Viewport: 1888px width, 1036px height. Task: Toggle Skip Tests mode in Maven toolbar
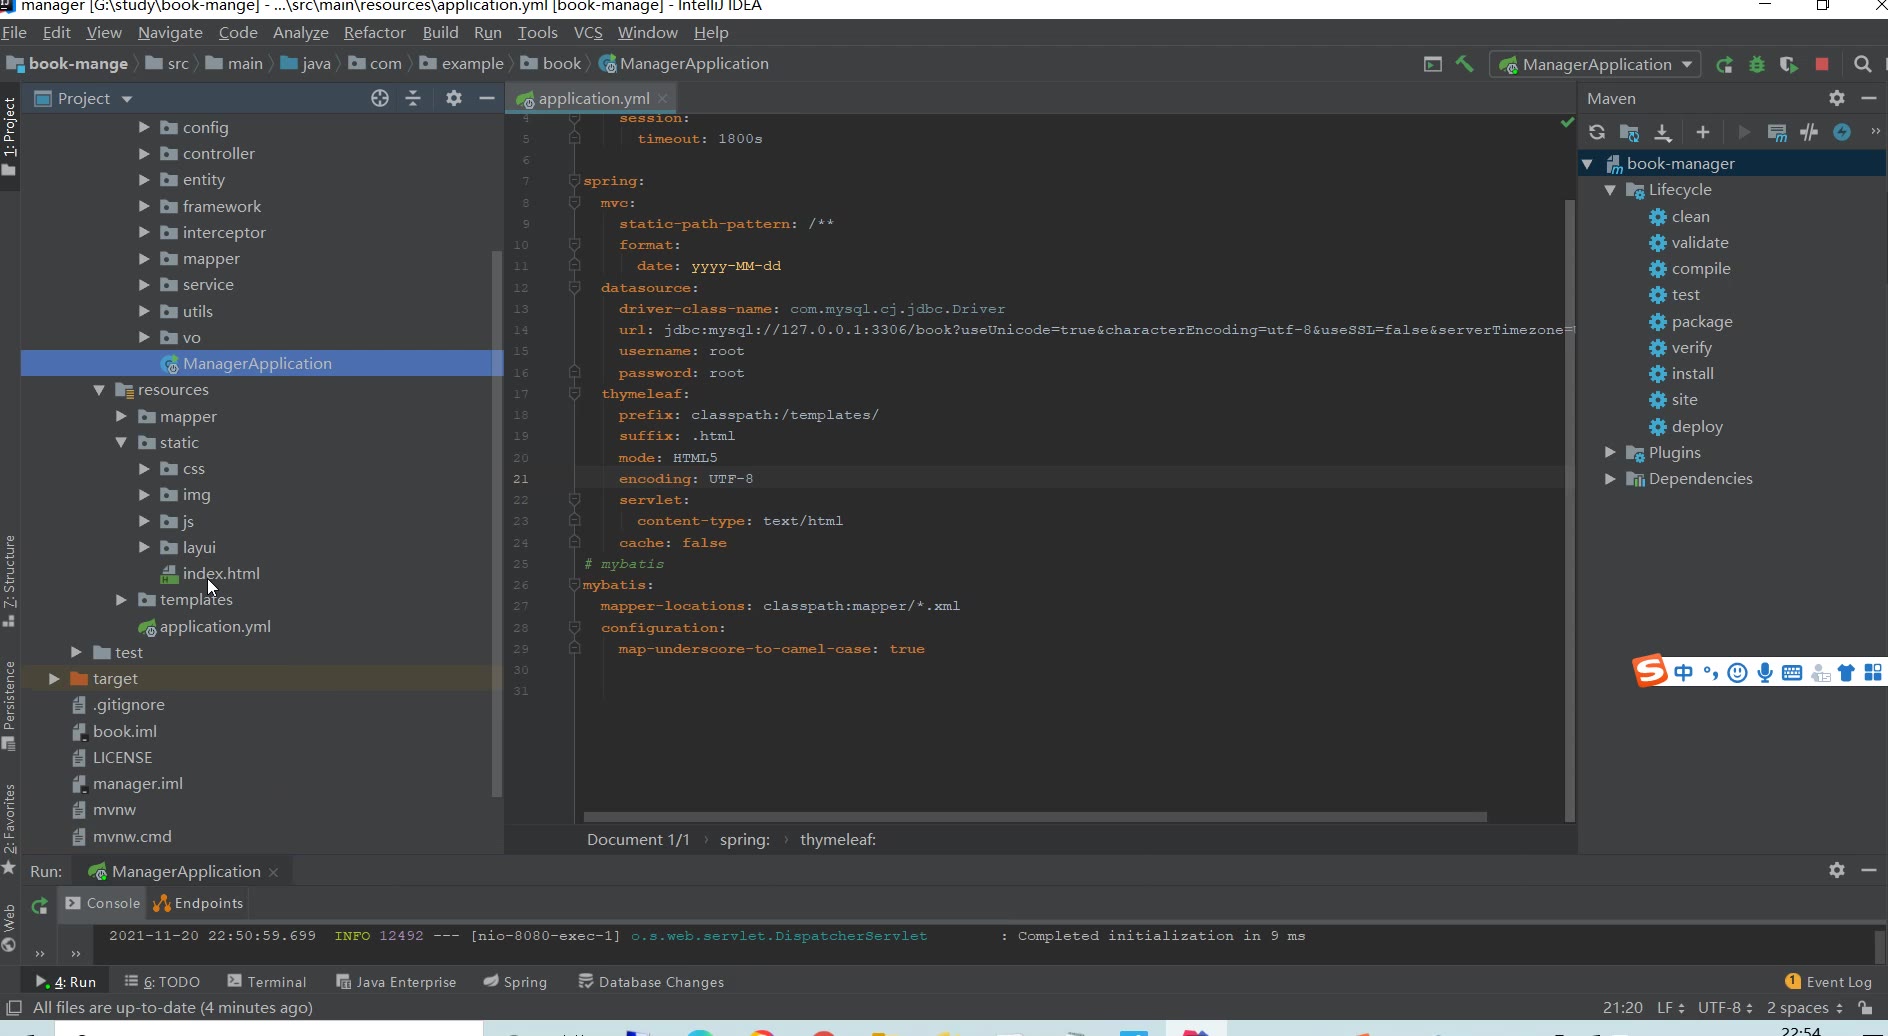pyautogui.click(x=1842, y=132)
